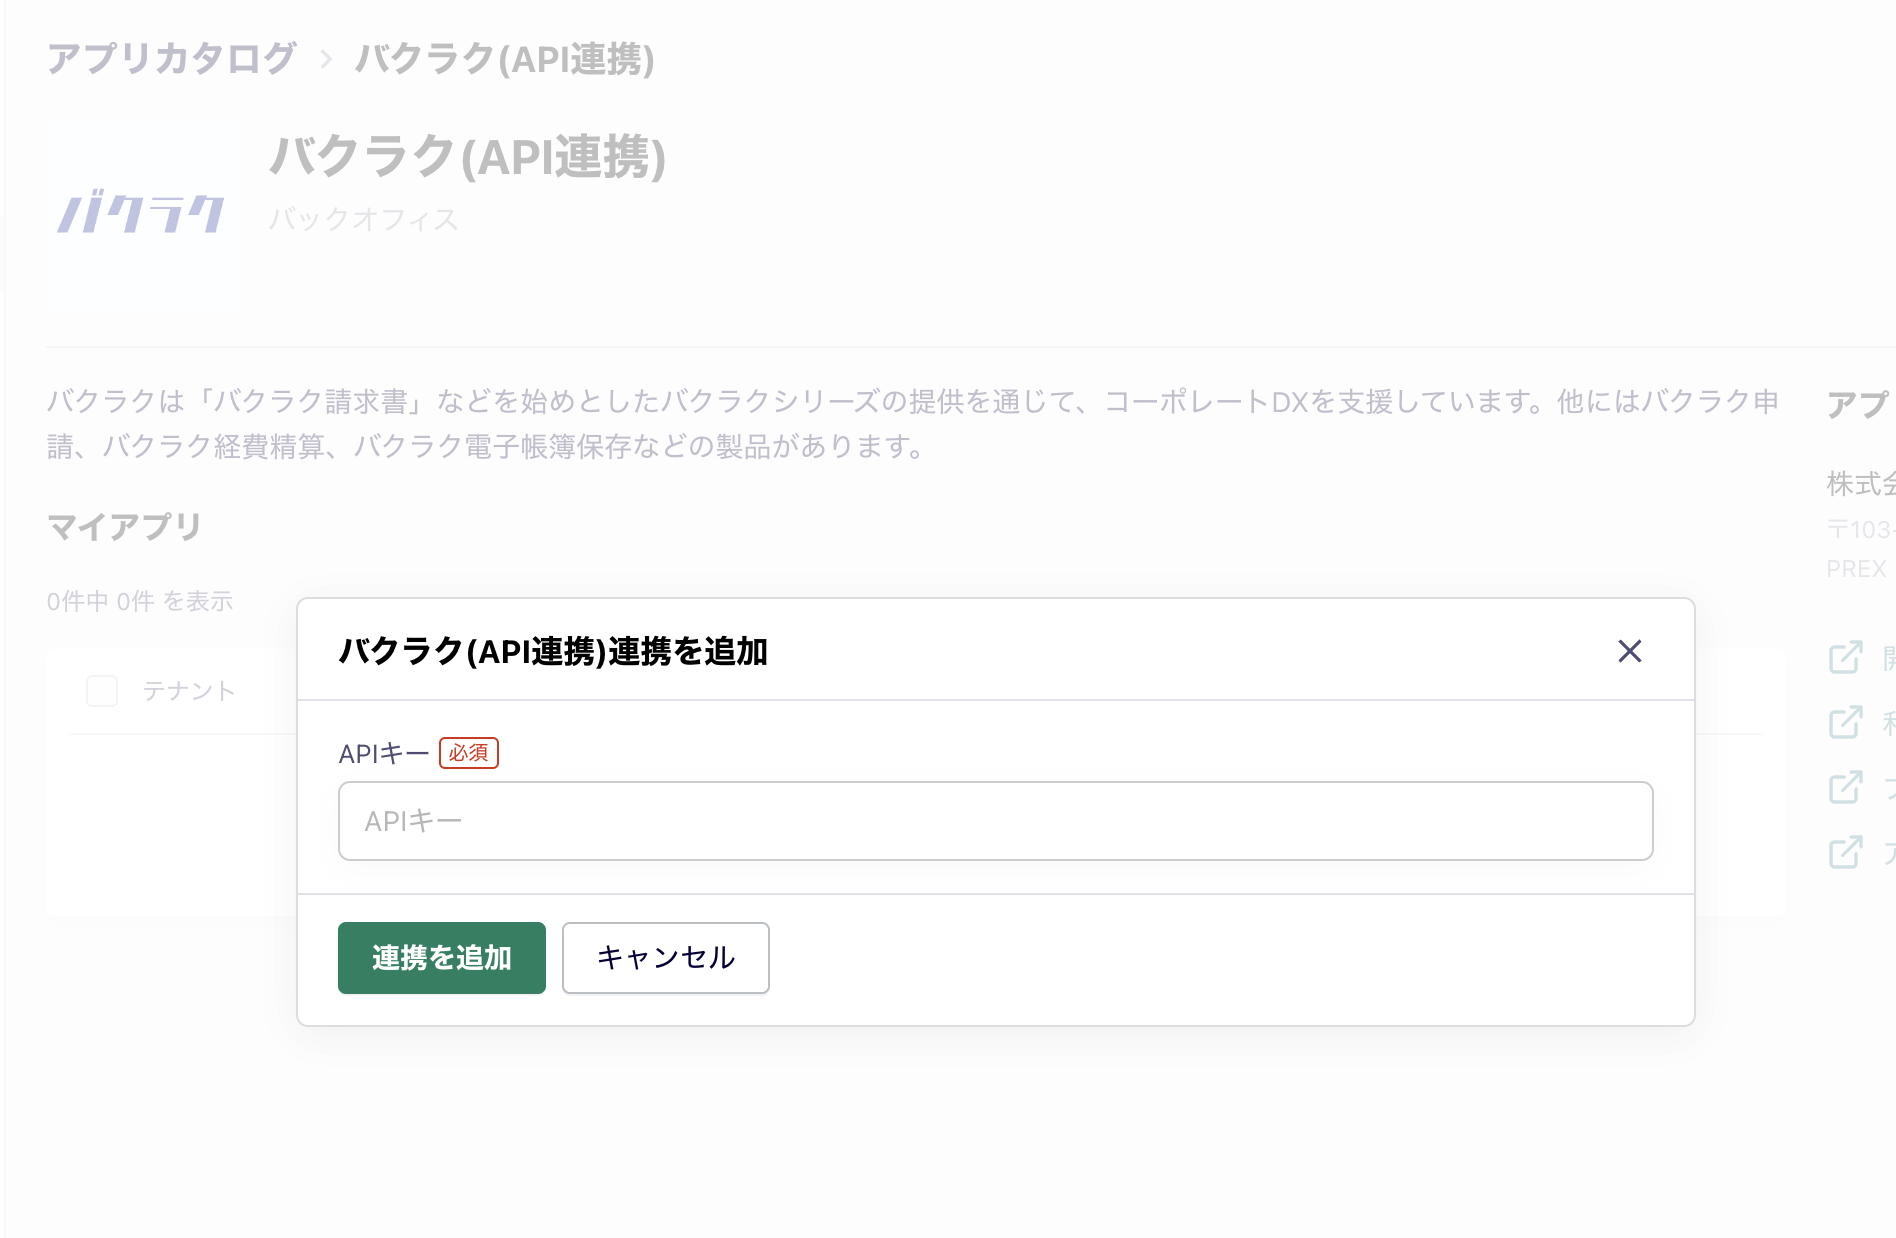Click the breadcrumb chevron separator
This screenshot has height=1238, width=1896.
pyautogui.click(x=326, y=60)
